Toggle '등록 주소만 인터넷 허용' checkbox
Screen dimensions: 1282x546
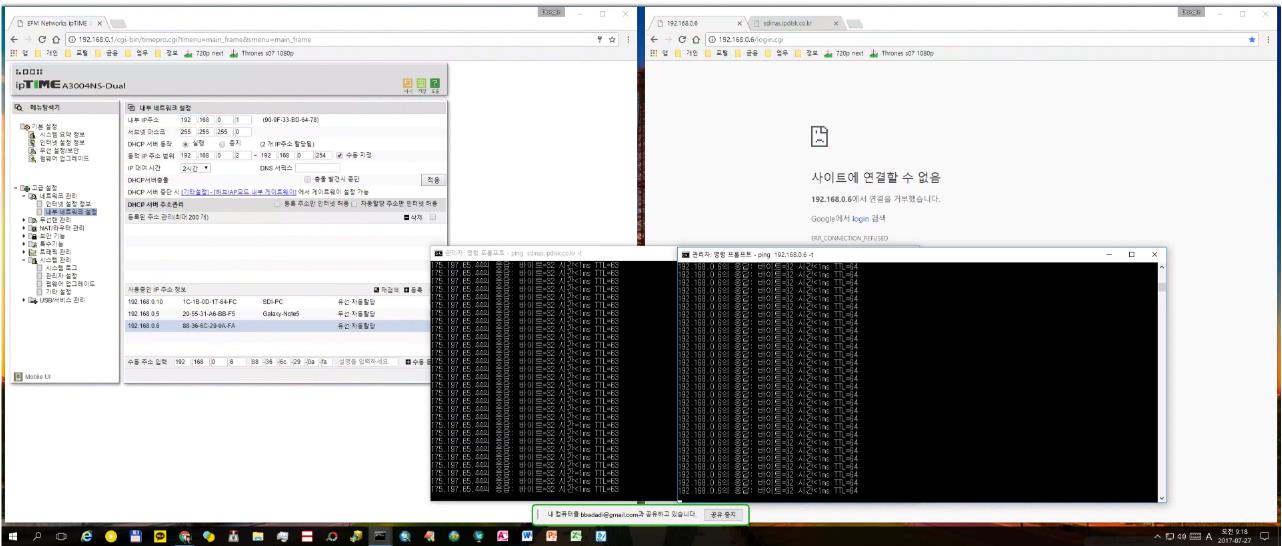point(278,203)
